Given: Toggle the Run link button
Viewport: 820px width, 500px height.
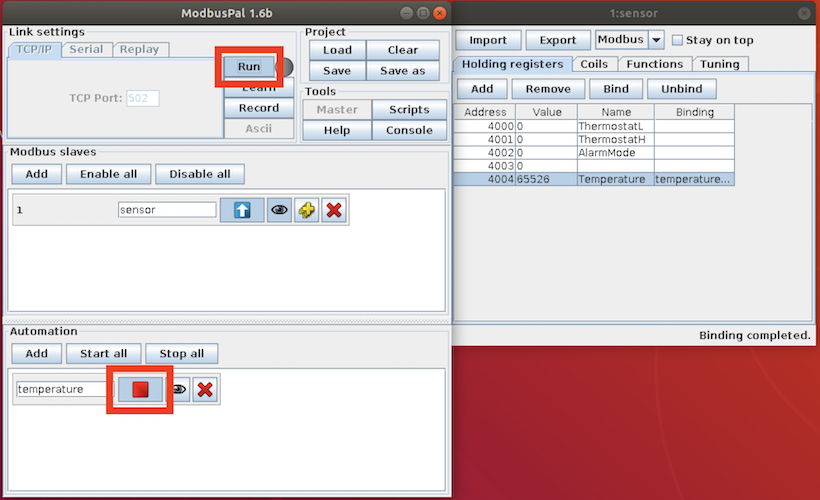Looking at the screenshot, I should pos(249,67).
